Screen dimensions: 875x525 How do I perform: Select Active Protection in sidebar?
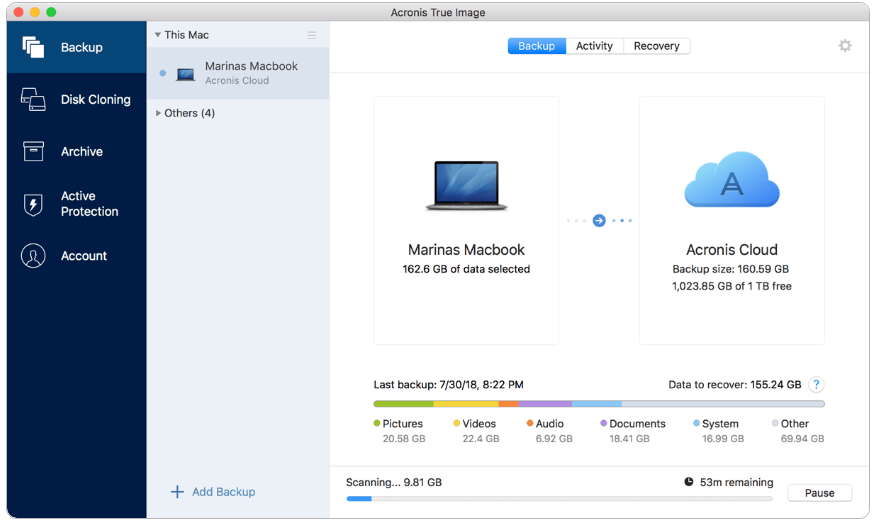pos(76,204)
